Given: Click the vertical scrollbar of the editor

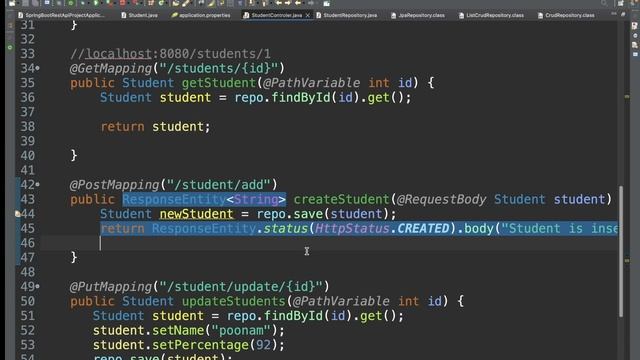Looking at the screenshot, I should tap(621, 251).
